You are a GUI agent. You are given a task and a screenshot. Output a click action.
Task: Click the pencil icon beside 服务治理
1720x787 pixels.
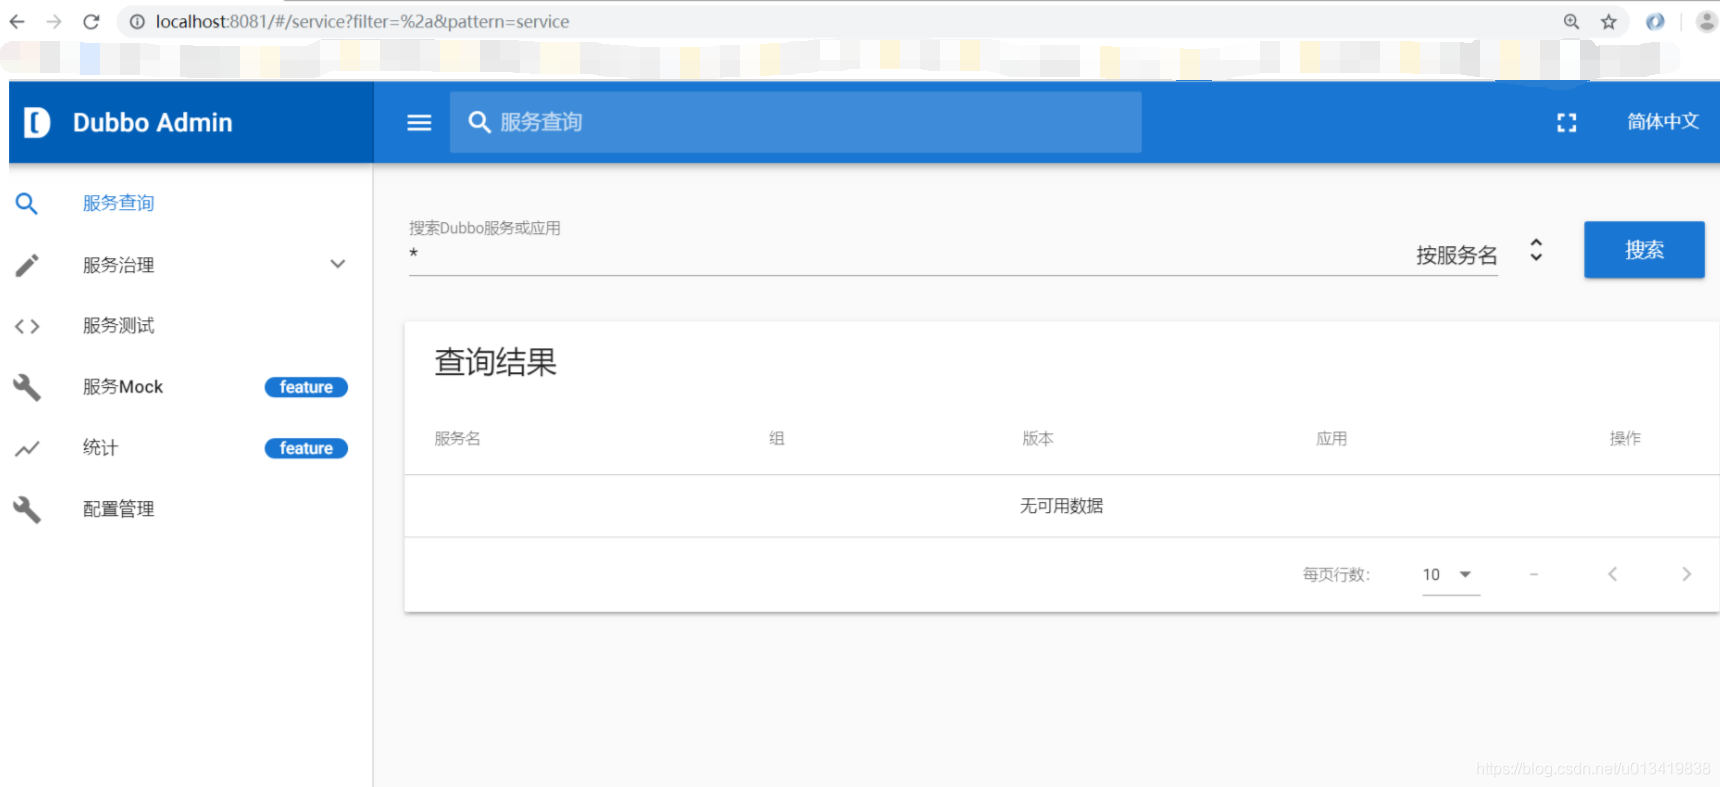[27, 265]
